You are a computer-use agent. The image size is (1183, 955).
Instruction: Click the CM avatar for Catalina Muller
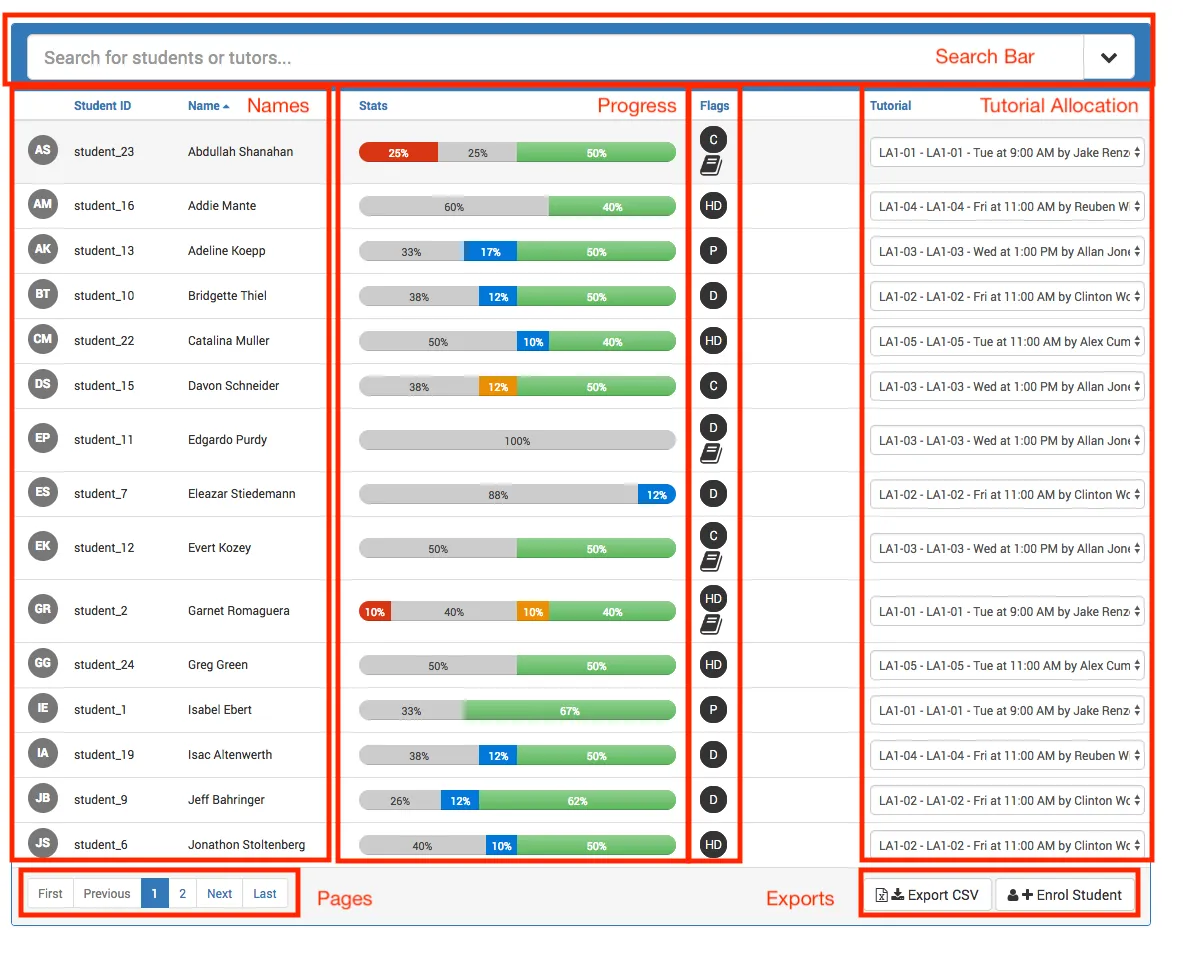pyautogui.click(x=43, y=340)
